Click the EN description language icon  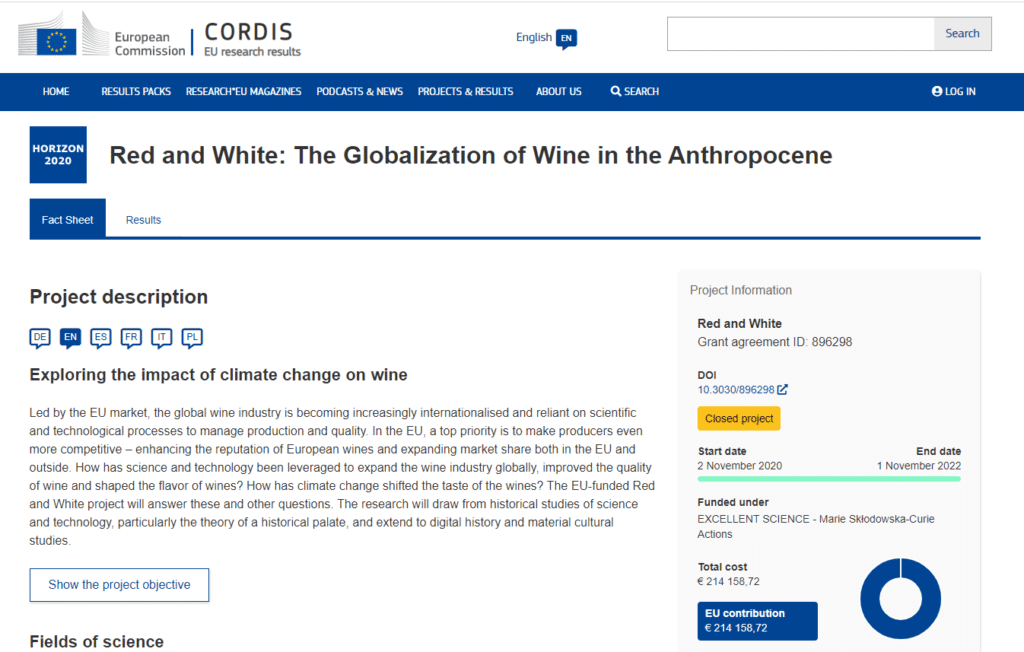71,338
